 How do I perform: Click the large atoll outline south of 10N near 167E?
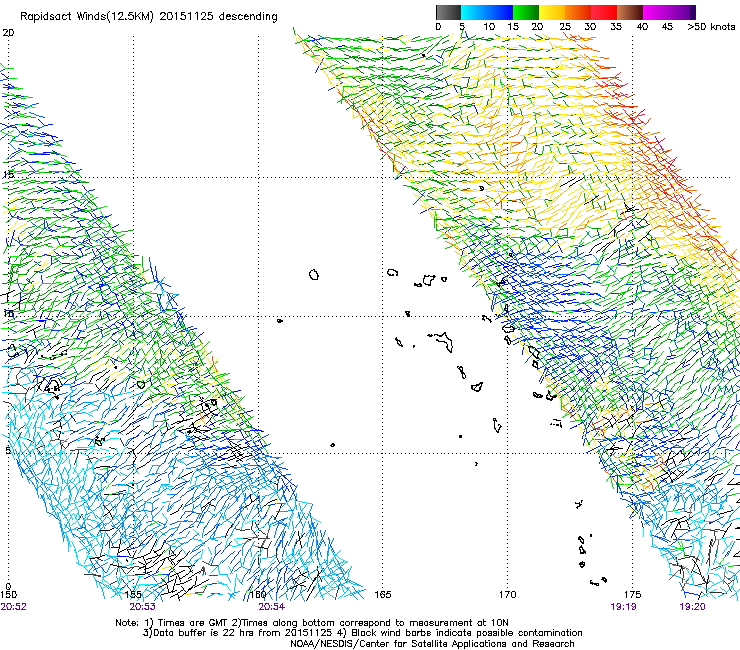click(x=443, y=342)
